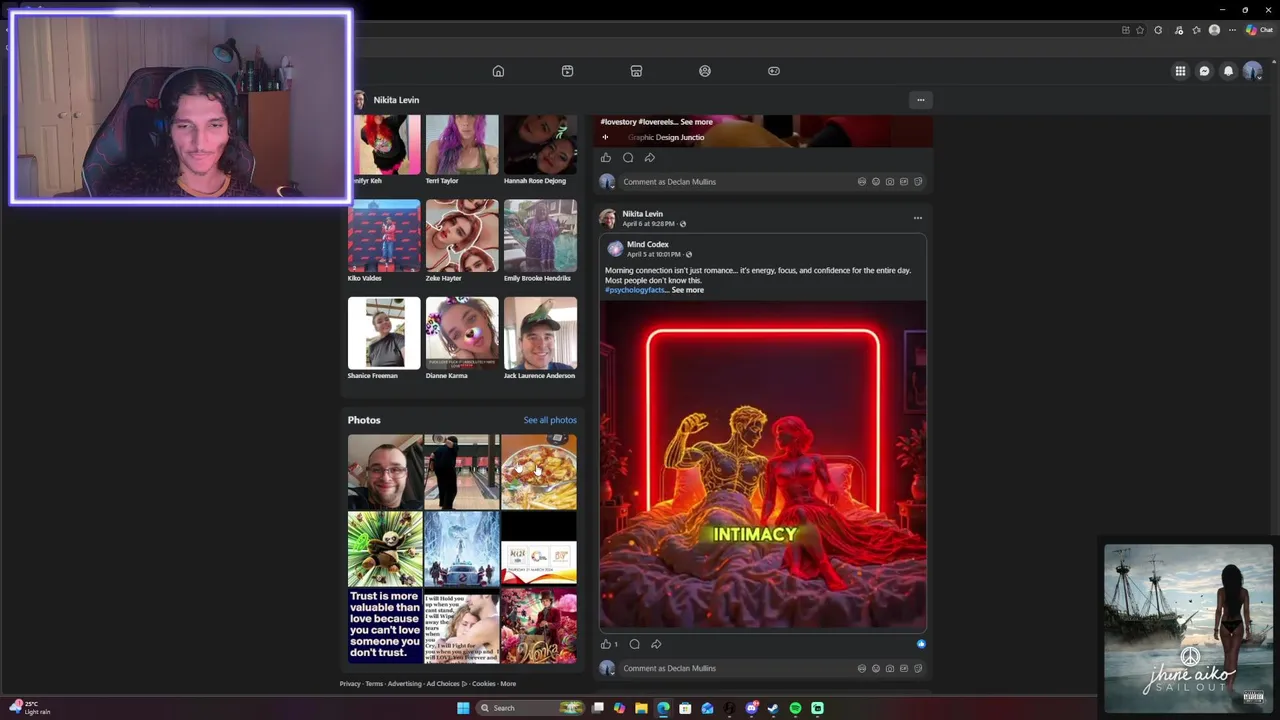Open the weather widget showing Light rain

click(x=30, y=708)
